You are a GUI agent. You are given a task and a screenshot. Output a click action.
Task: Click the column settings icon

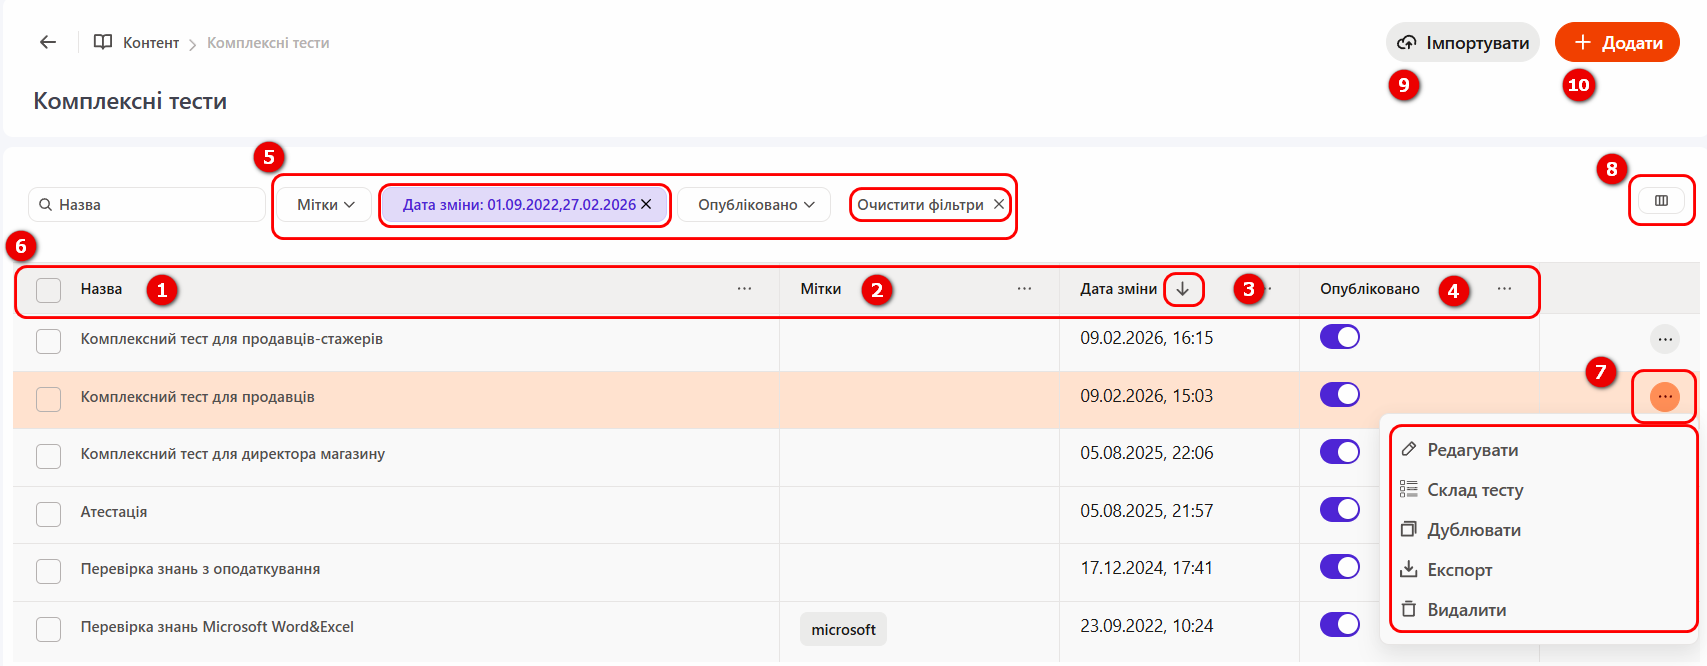[1661, 201]
